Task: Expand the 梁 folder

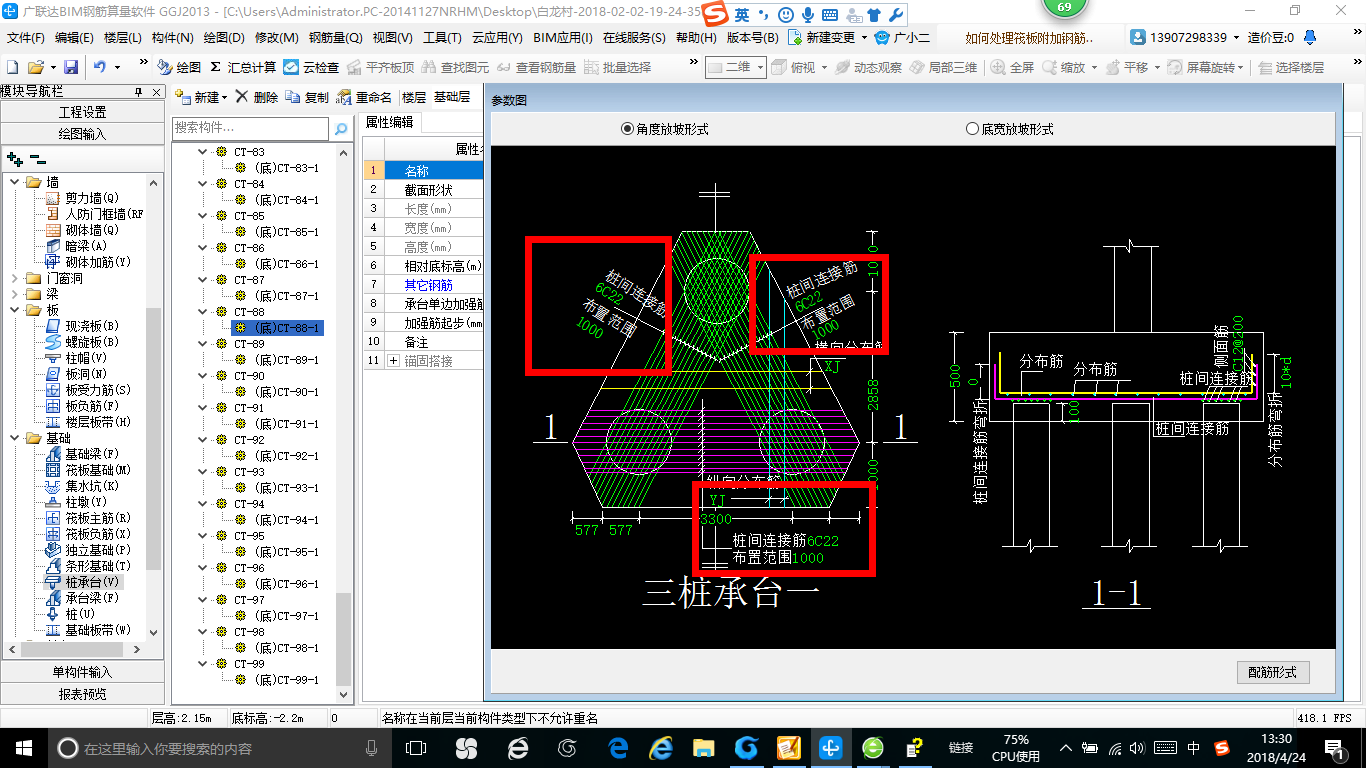Action: tap(15, 294)
